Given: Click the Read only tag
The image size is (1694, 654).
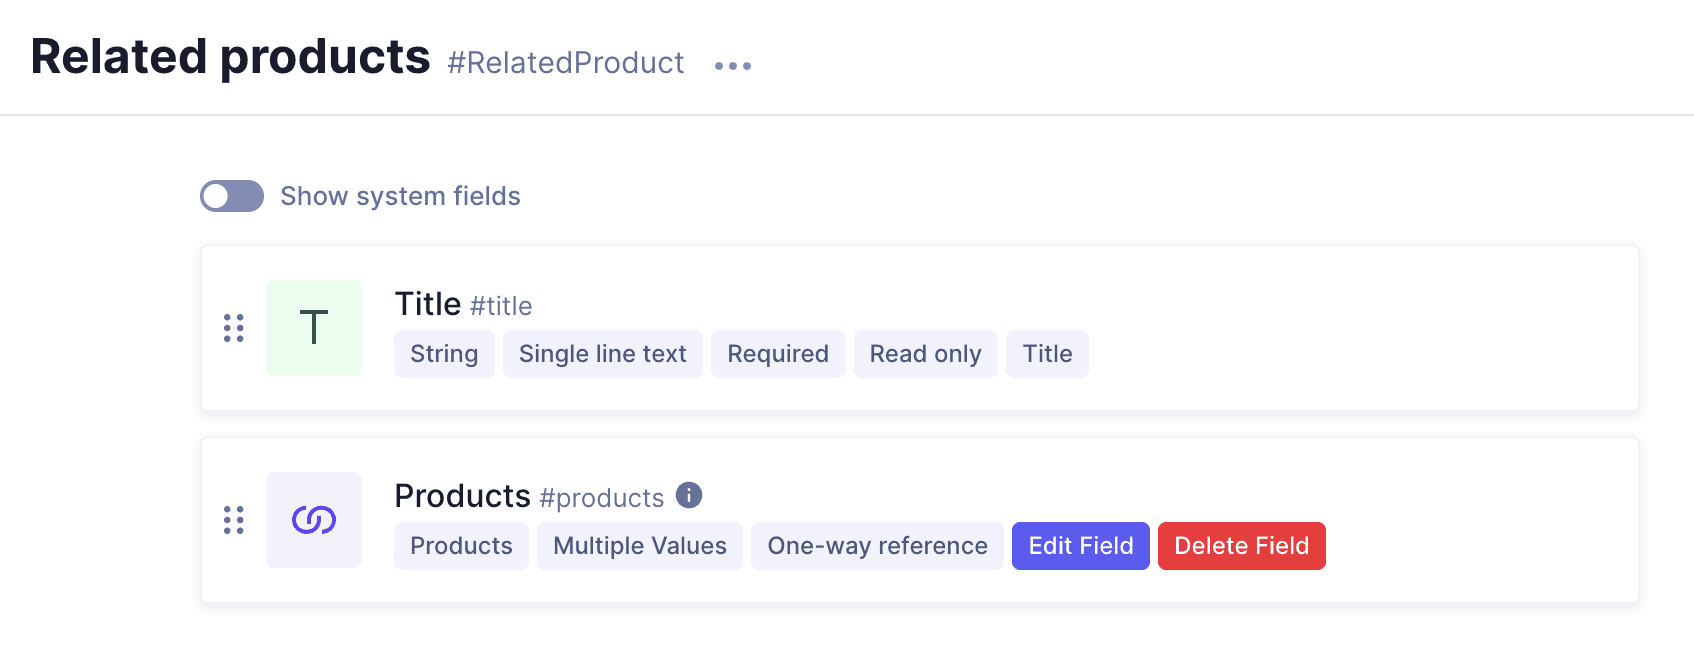Looking at the screenshot, I should tap(925, 354).
